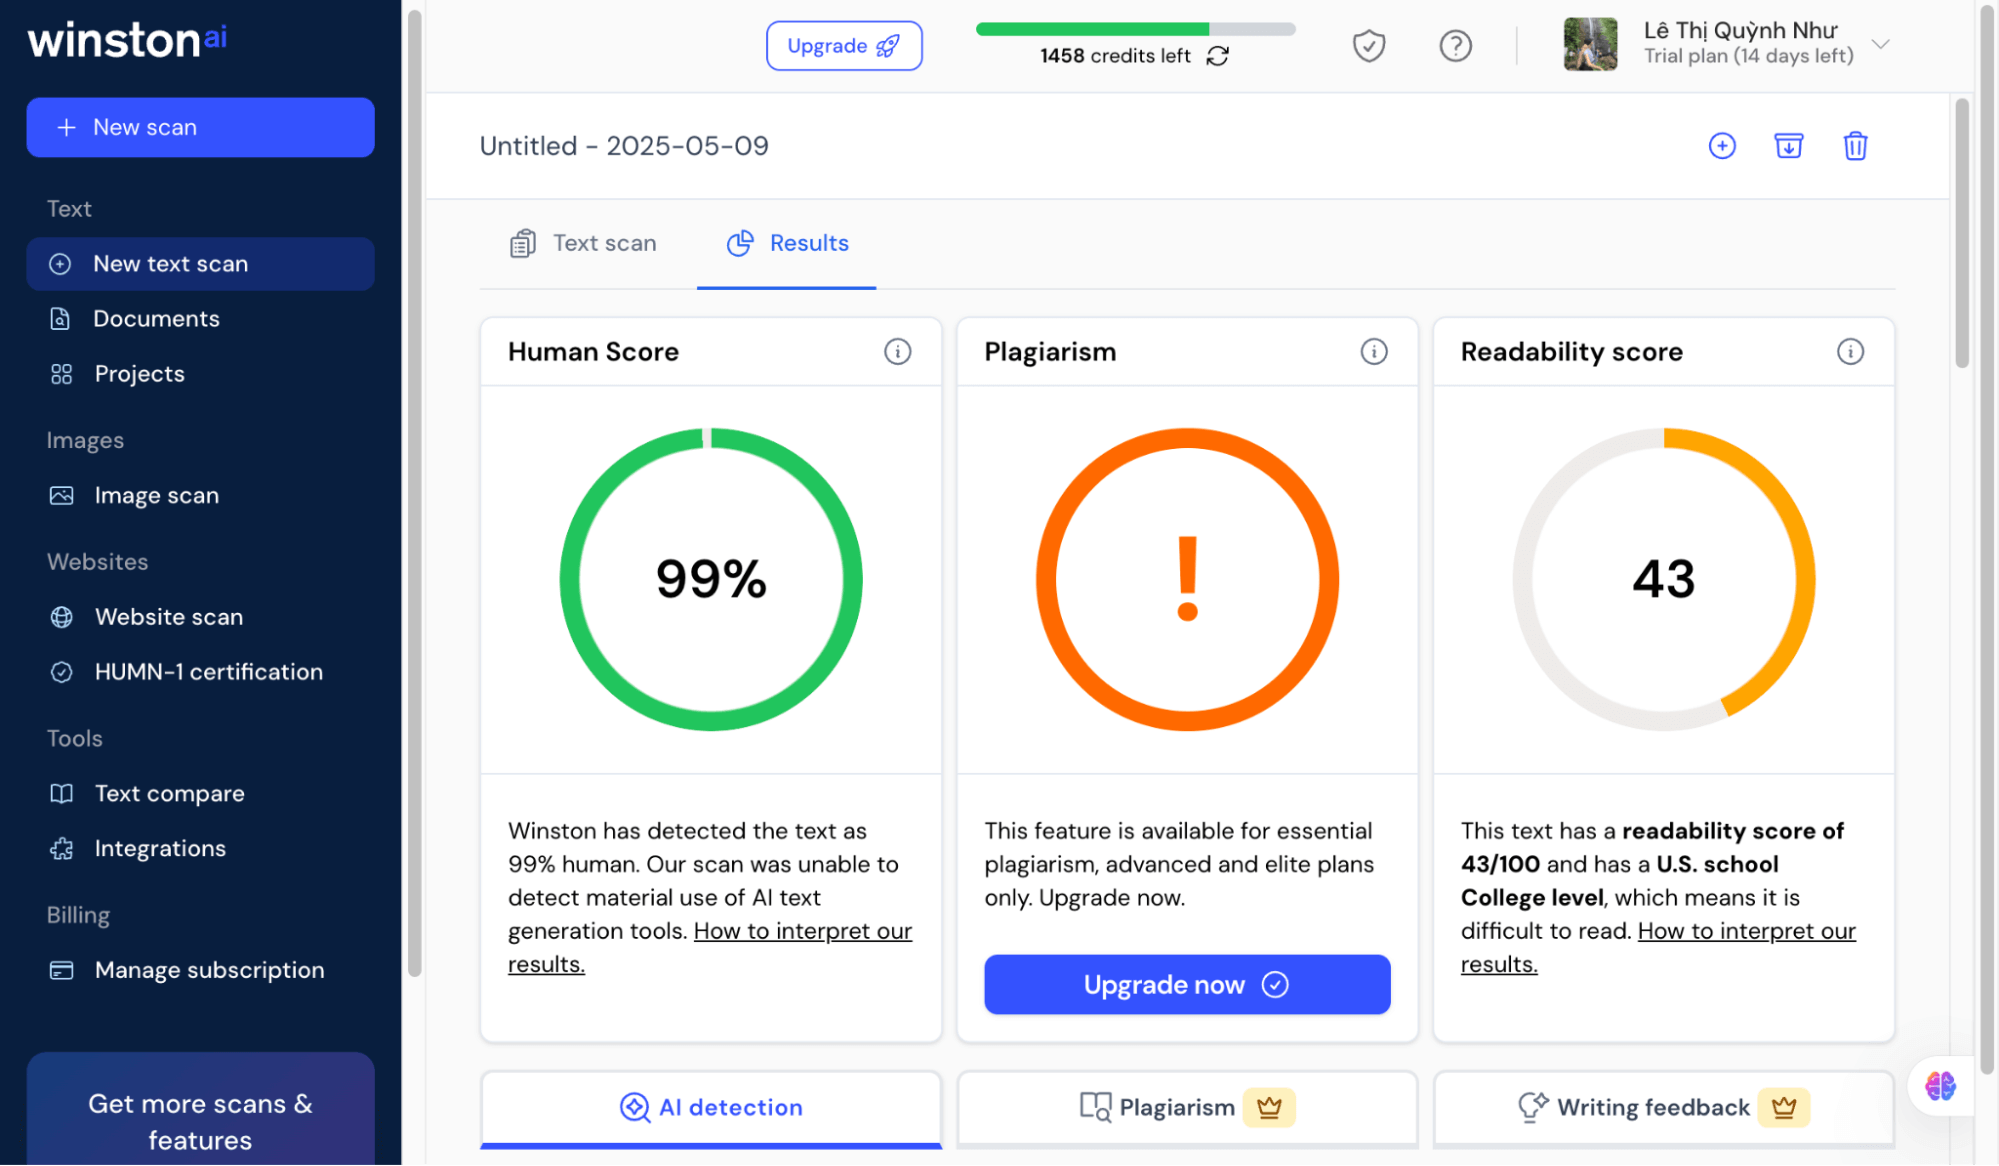
Task: Expand the account dropdown chevron
Action: click(1880, 44)
